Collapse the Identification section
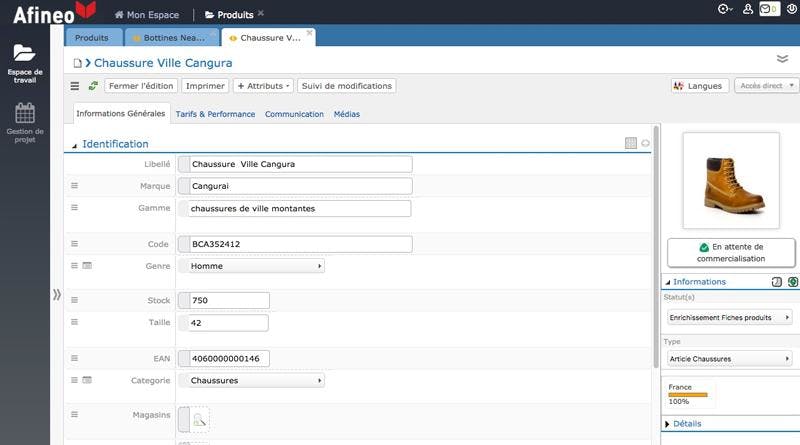Image resolution: width=800 pixels, height=445 pixels. click(x=74, y=145)
